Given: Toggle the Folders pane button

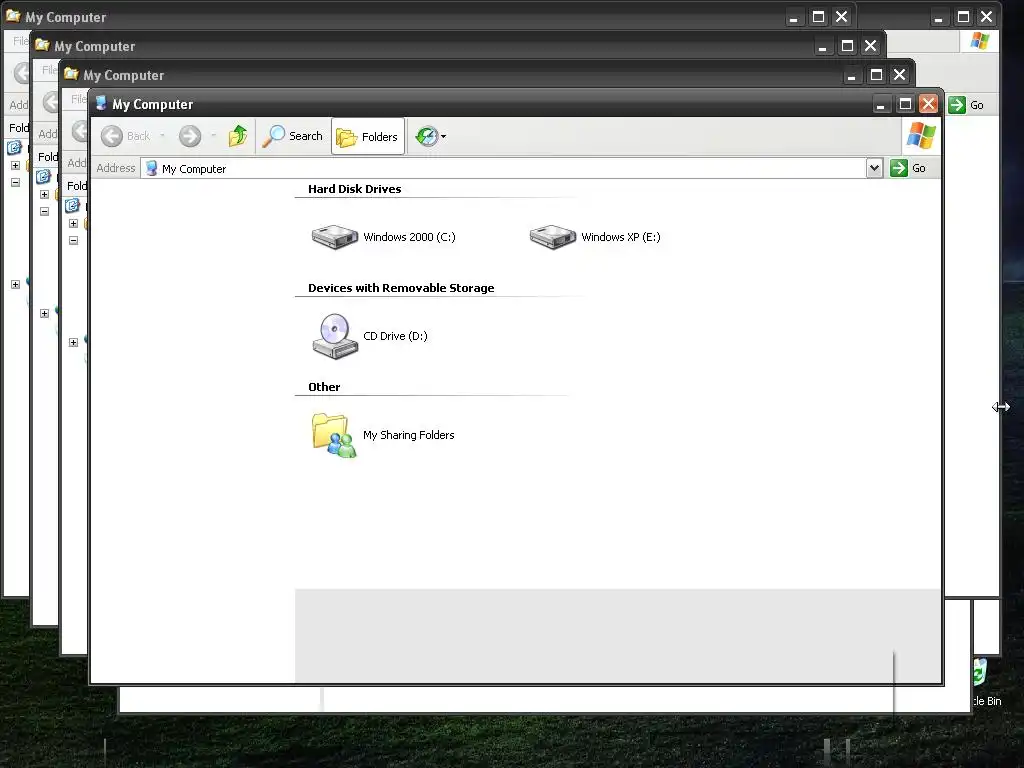Looking at the screenshot, I should pyautogui.click(x=367, y=136).
